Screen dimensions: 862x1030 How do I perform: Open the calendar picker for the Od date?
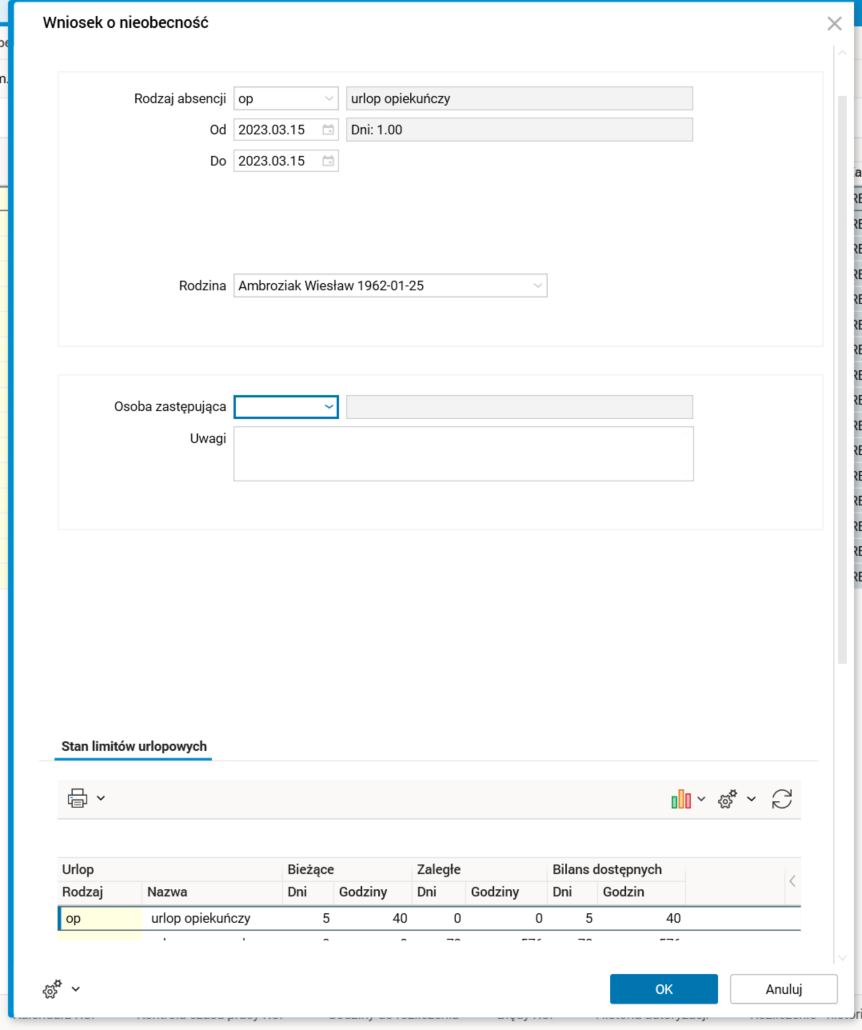[328, 130]
